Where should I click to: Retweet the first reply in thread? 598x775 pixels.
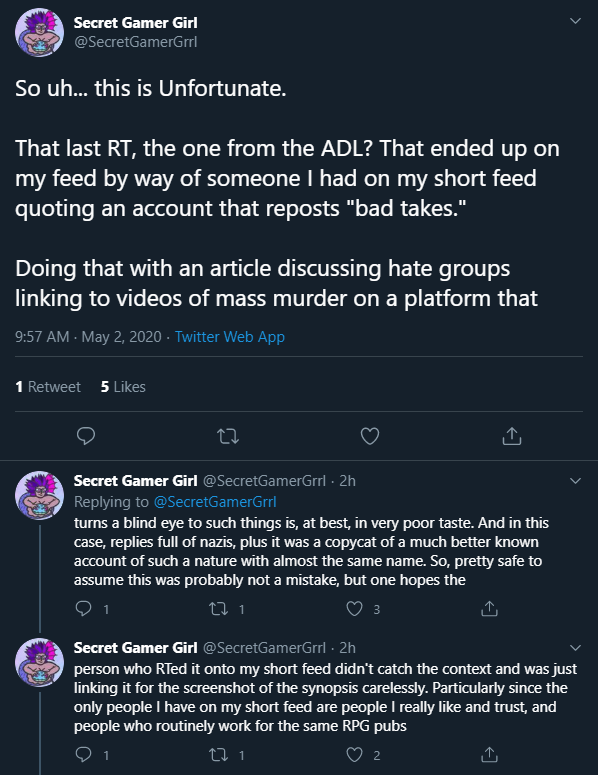[218, 608]
